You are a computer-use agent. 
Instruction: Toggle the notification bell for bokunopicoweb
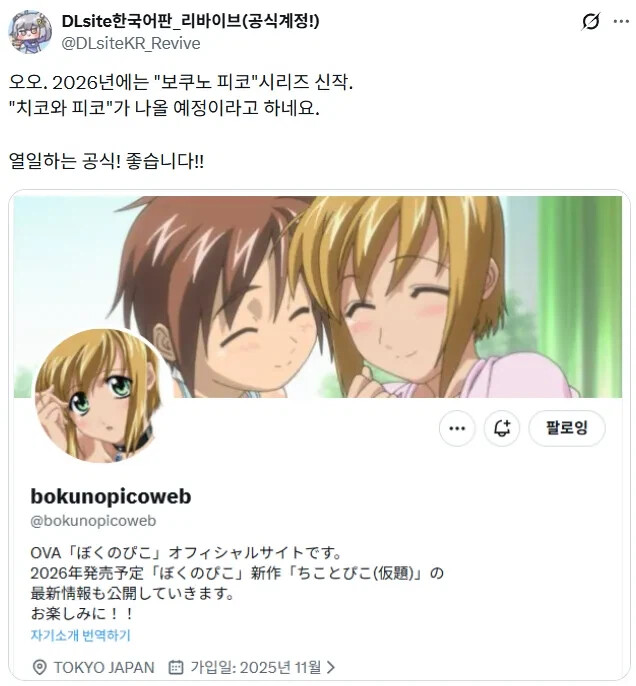tap(502, 428)
